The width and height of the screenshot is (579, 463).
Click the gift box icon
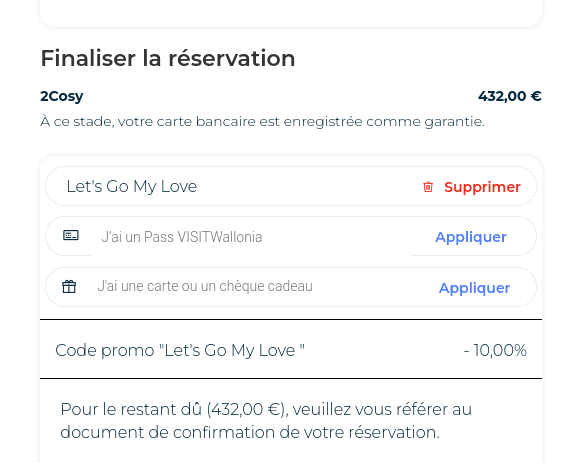pyautogui.click(x=69, y=287)
